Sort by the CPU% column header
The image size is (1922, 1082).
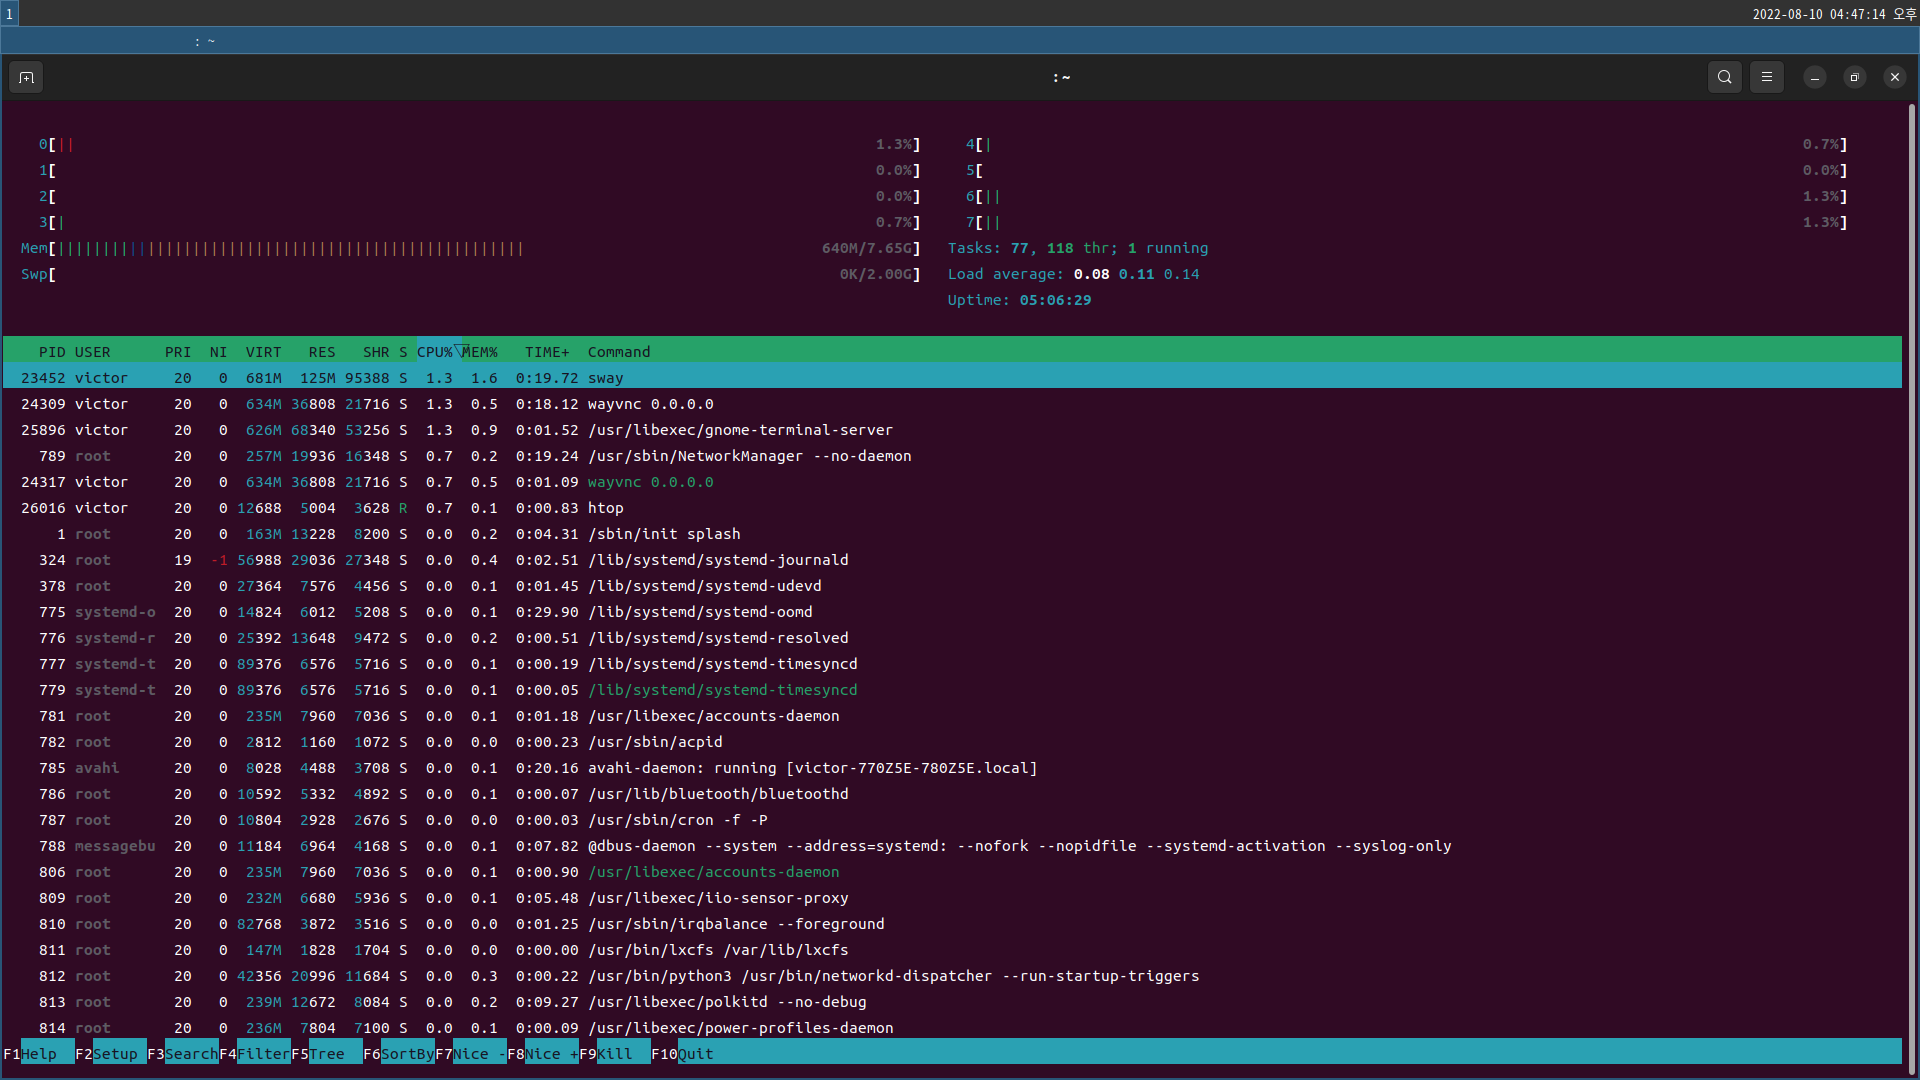coord(435,352)
